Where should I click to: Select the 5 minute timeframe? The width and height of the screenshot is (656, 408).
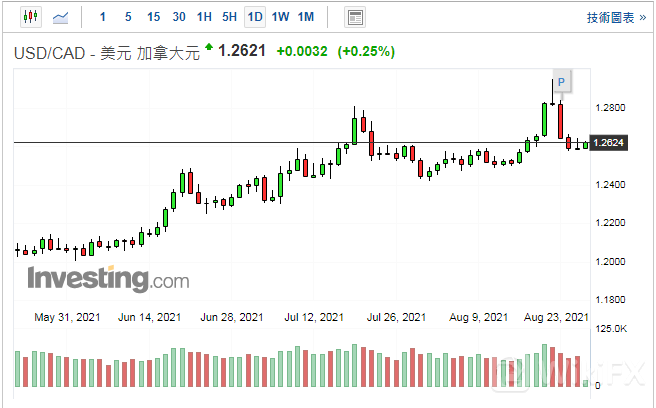click(128, 17)
